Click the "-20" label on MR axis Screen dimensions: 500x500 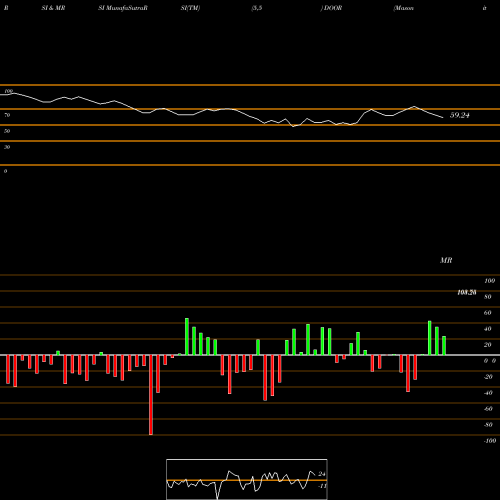pyautogui.click(x=488, y=377)
